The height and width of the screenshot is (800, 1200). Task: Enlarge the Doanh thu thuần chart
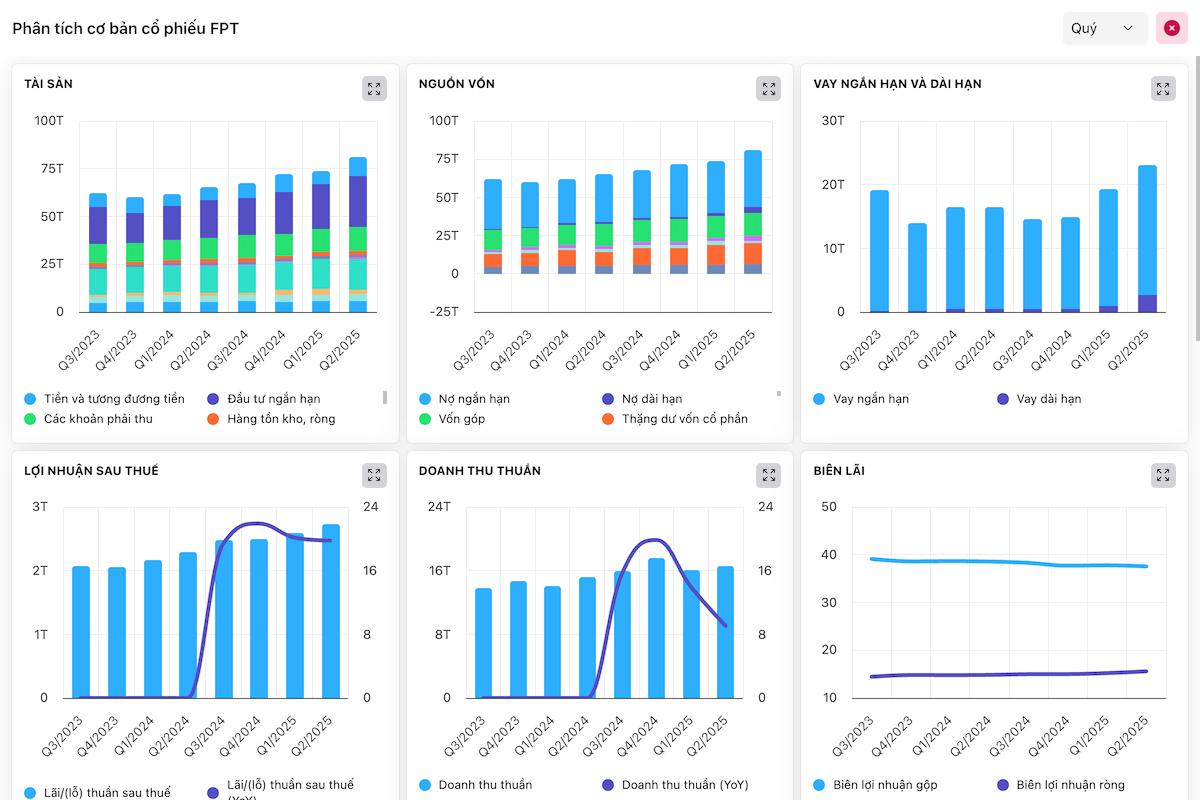768,476
